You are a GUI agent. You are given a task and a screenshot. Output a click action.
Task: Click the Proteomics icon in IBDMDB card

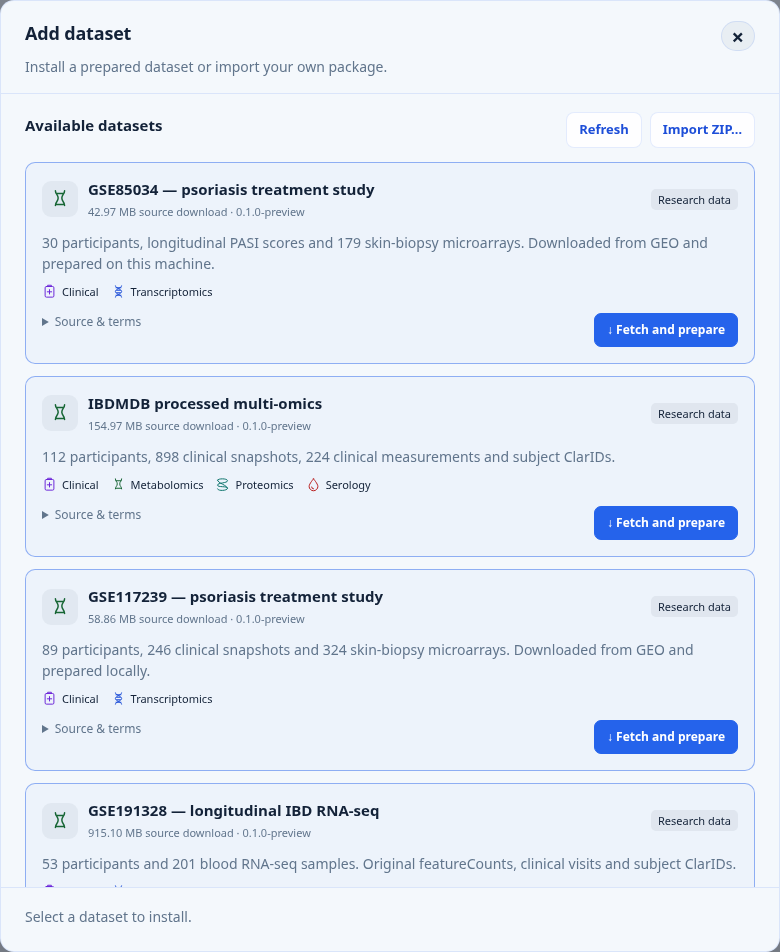tap(223, 484)
